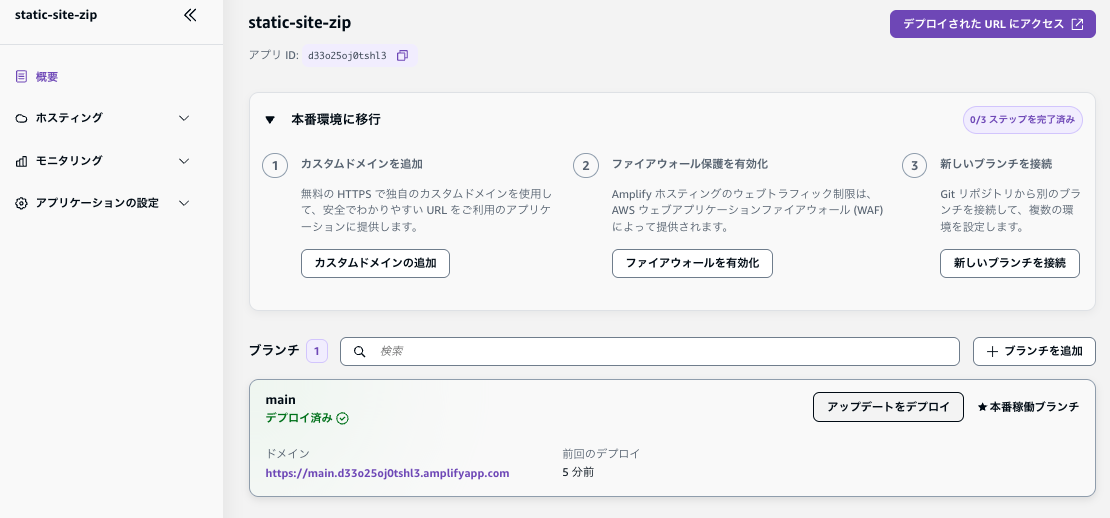
Task: Click ファイアウォールを有効化 button
Action: click(x=692, y=263)
